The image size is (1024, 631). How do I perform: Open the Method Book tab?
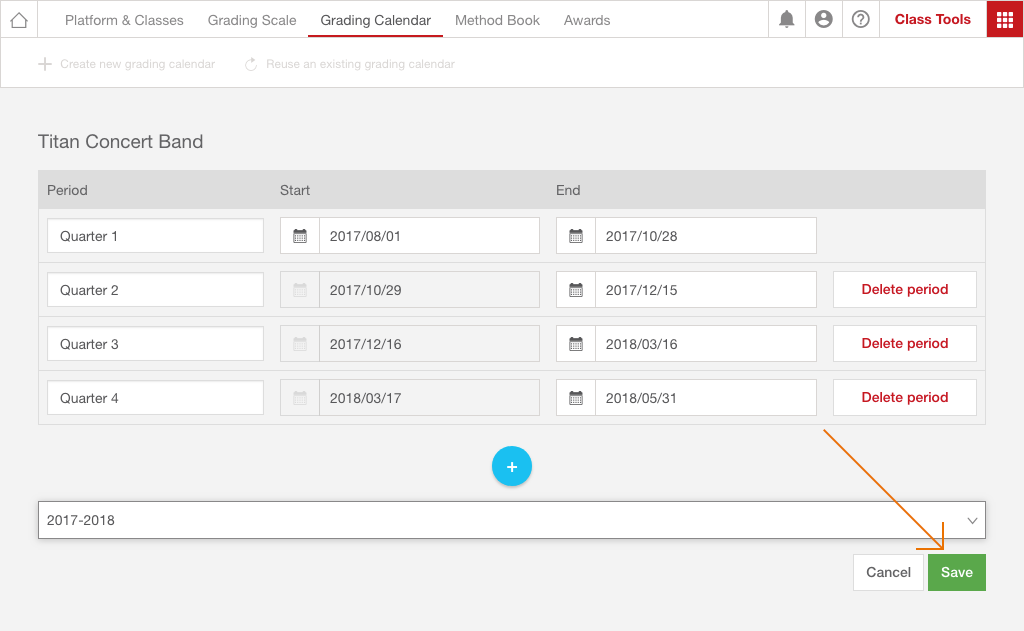(498, 20)
